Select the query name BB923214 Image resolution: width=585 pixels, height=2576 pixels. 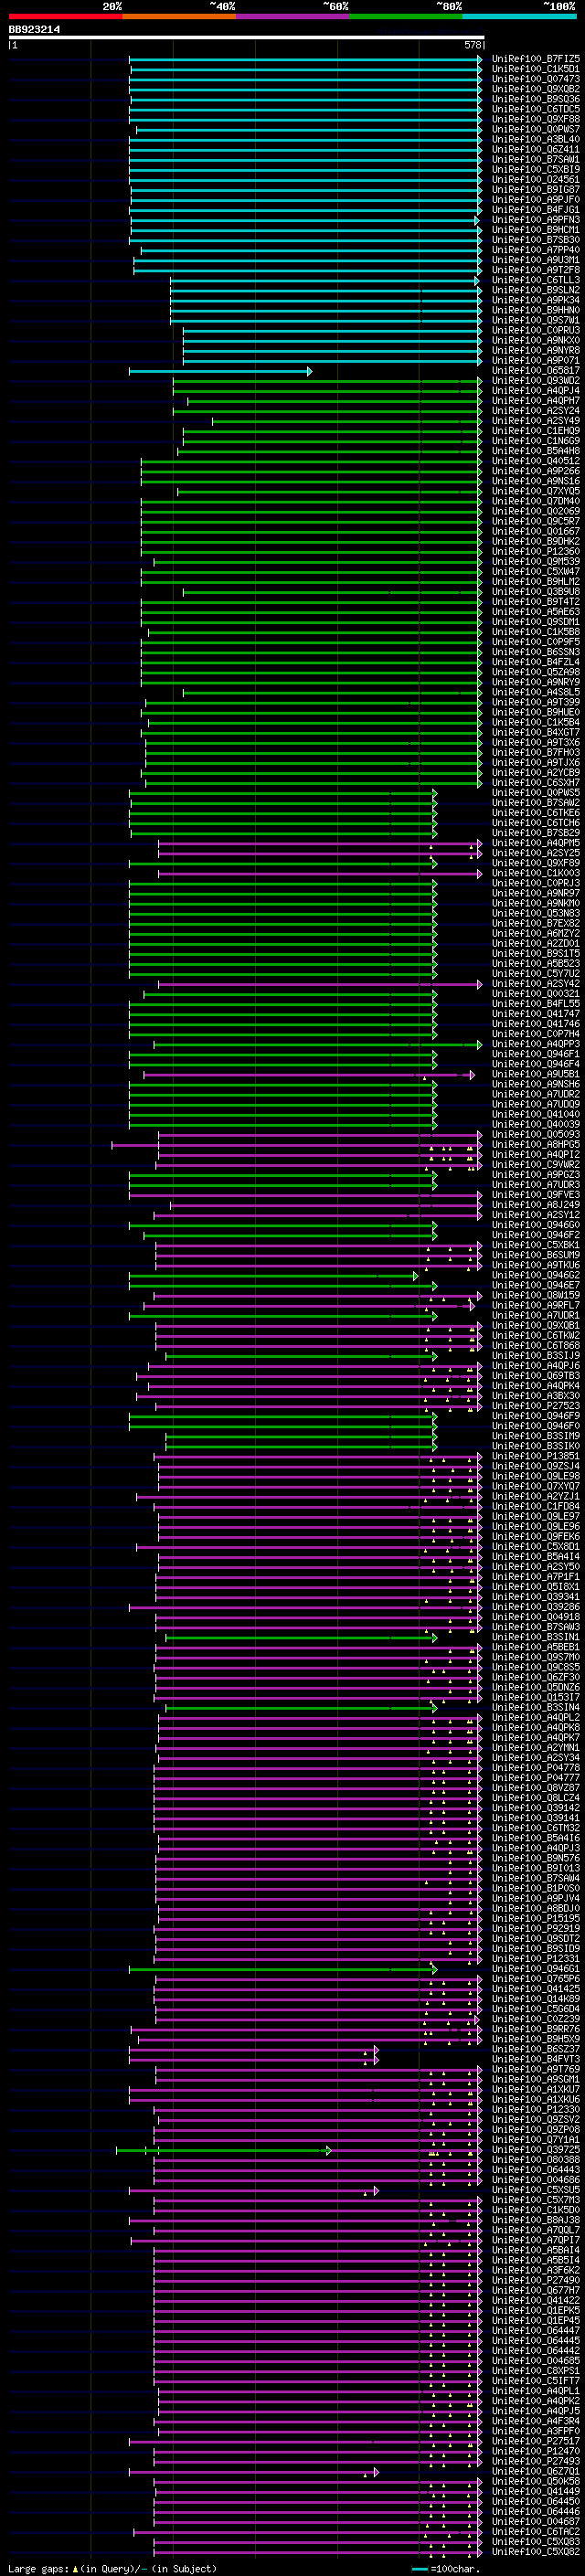pos(34,30)
